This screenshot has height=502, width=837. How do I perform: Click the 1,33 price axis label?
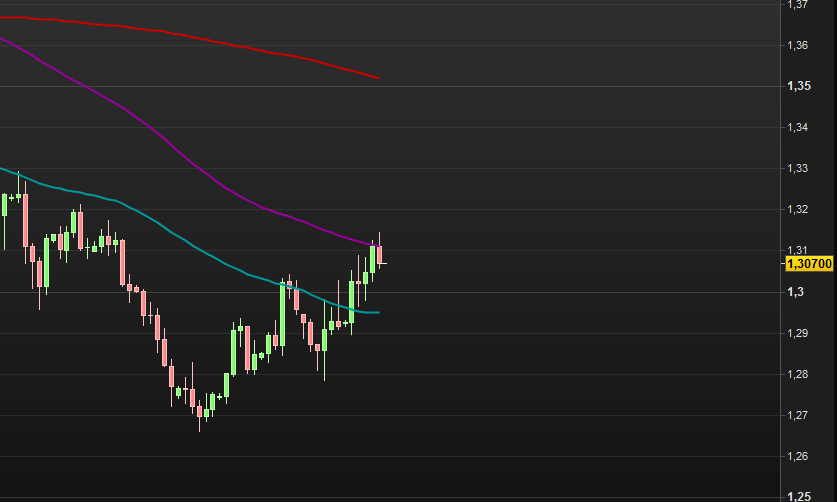(797, 168)
